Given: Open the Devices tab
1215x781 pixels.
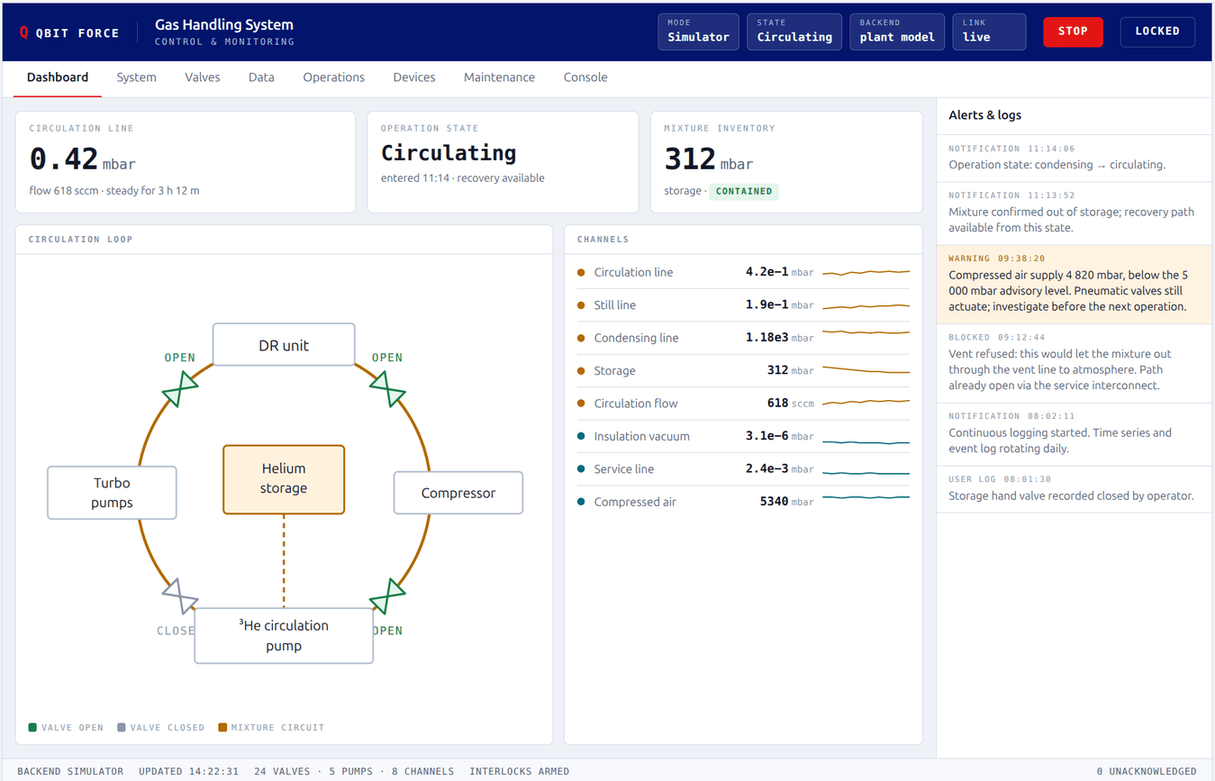Looking at the screenshot, I should [414, 77].
